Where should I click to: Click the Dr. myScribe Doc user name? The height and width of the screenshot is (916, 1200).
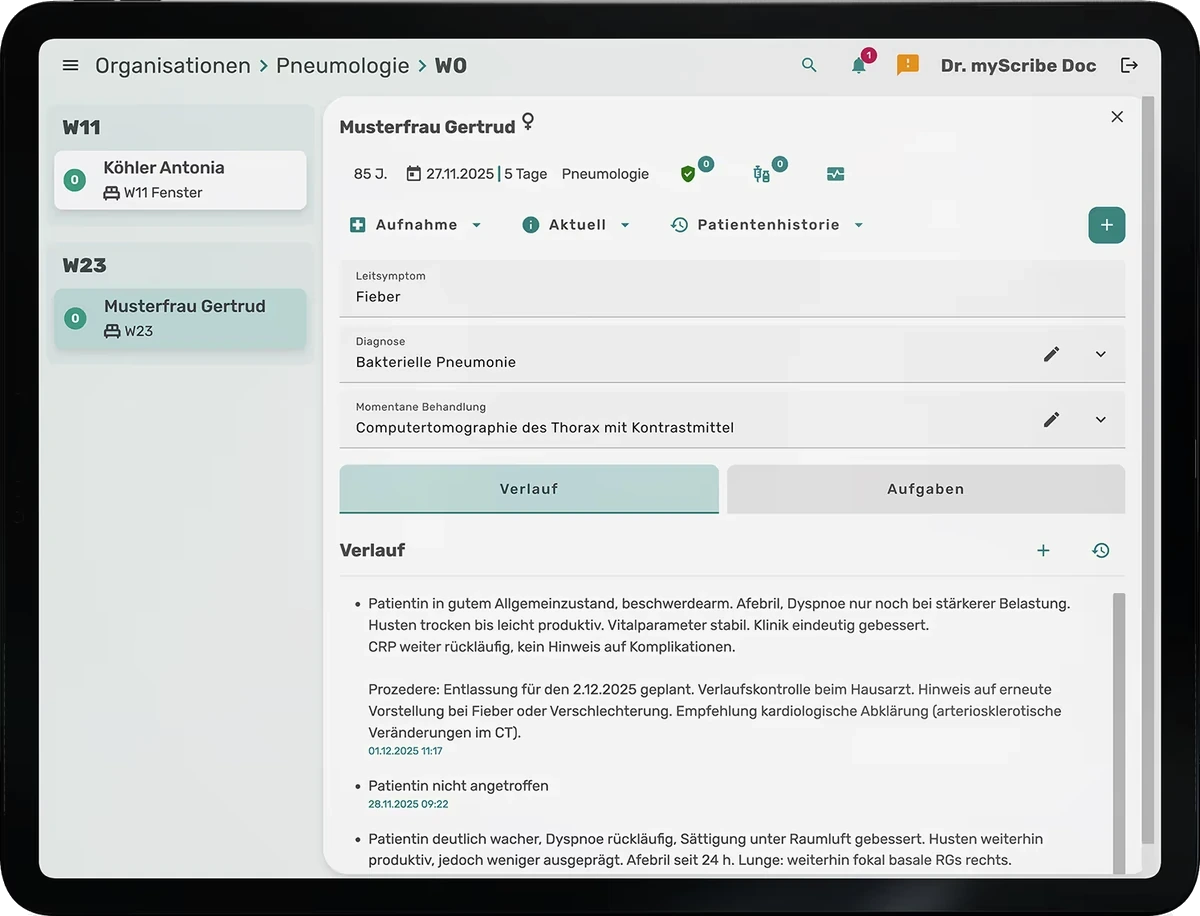coord(1018,66)
